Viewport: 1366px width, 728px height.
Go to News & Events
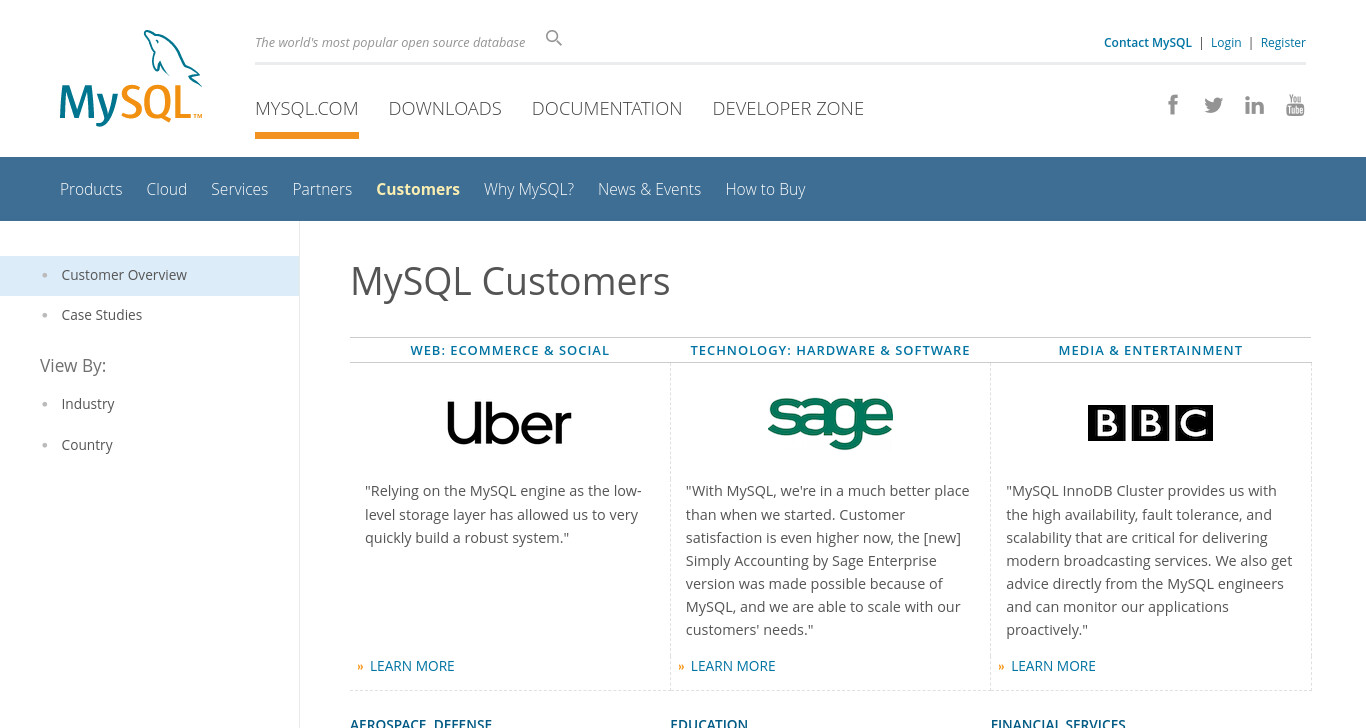point(650,189)
